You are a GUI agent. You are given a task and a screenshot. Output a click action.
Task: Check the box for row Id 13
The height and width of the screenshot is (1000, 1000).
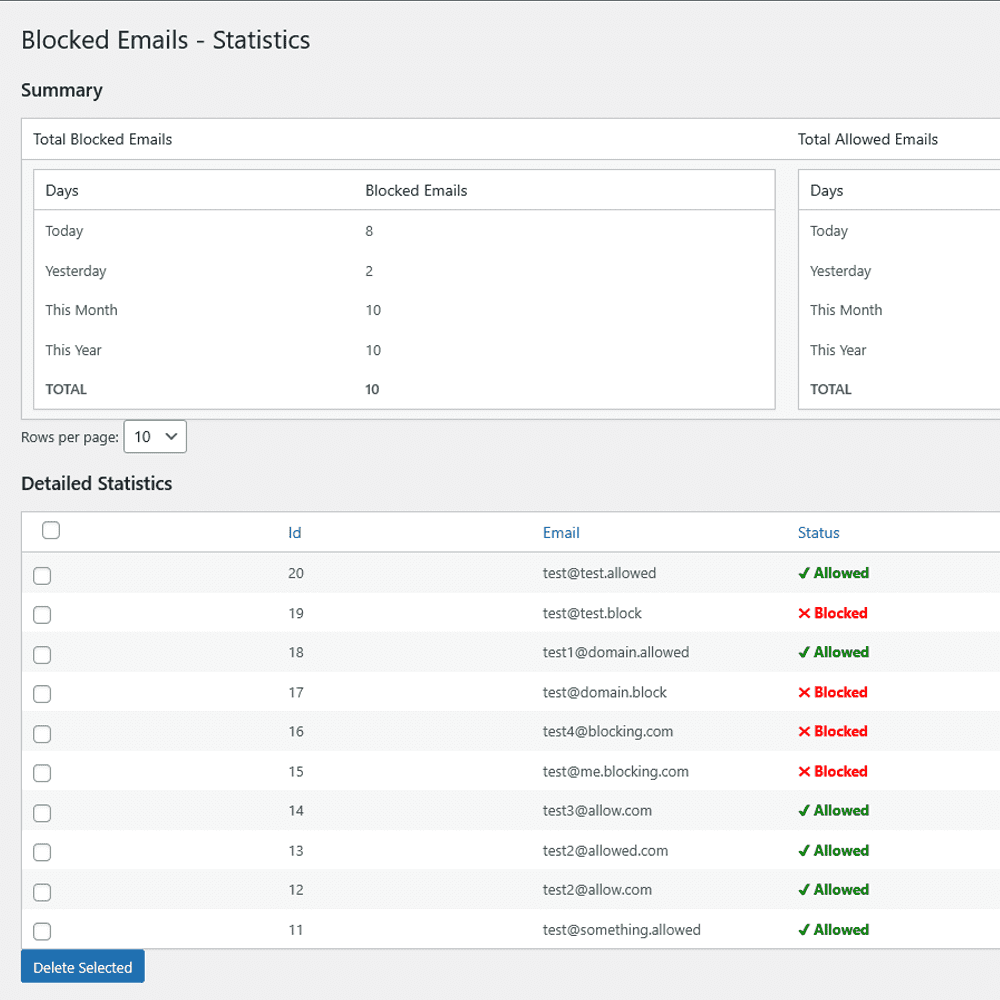[42, 852]
